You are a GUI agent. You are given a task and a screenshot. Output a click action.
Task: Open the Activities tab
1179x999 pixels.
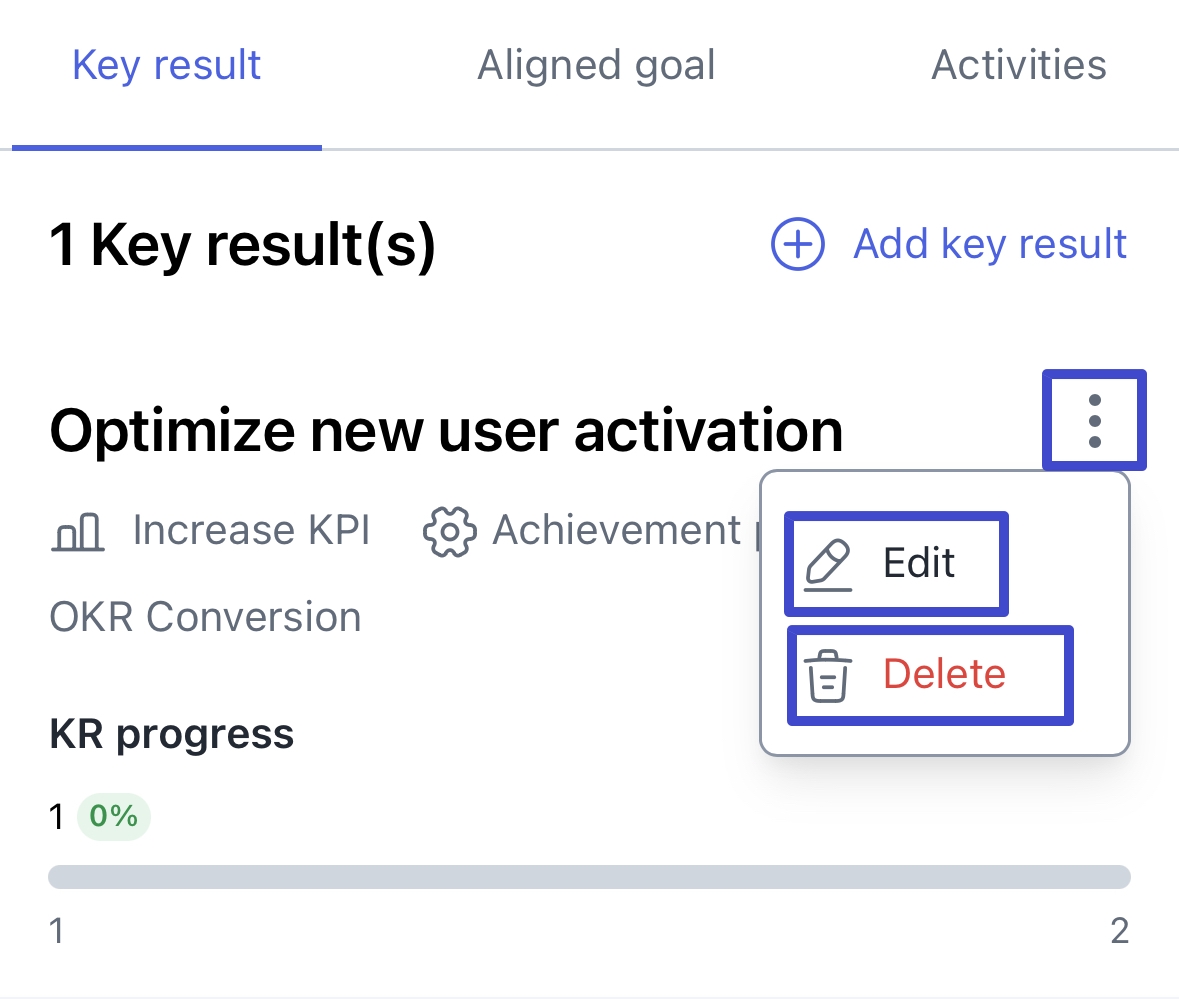coord(1019,65)
